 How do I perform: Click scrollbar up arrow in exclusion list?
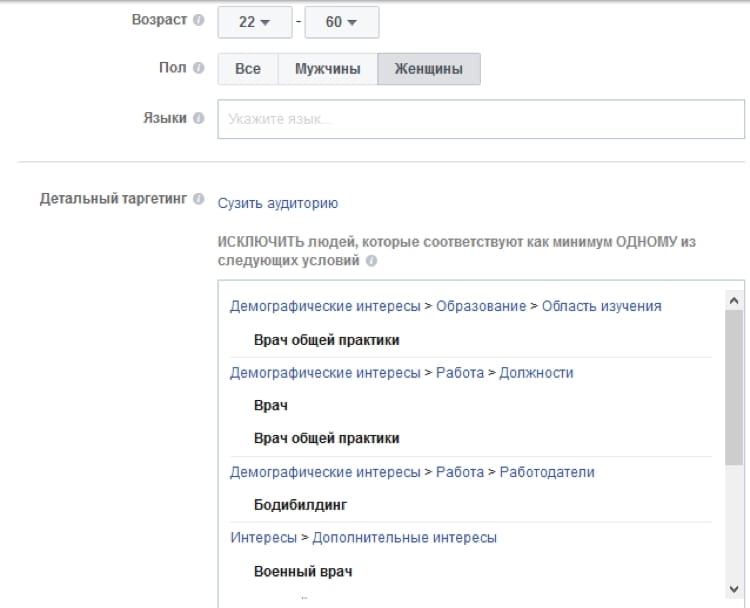pyautogui.click(x=735, y=299)
